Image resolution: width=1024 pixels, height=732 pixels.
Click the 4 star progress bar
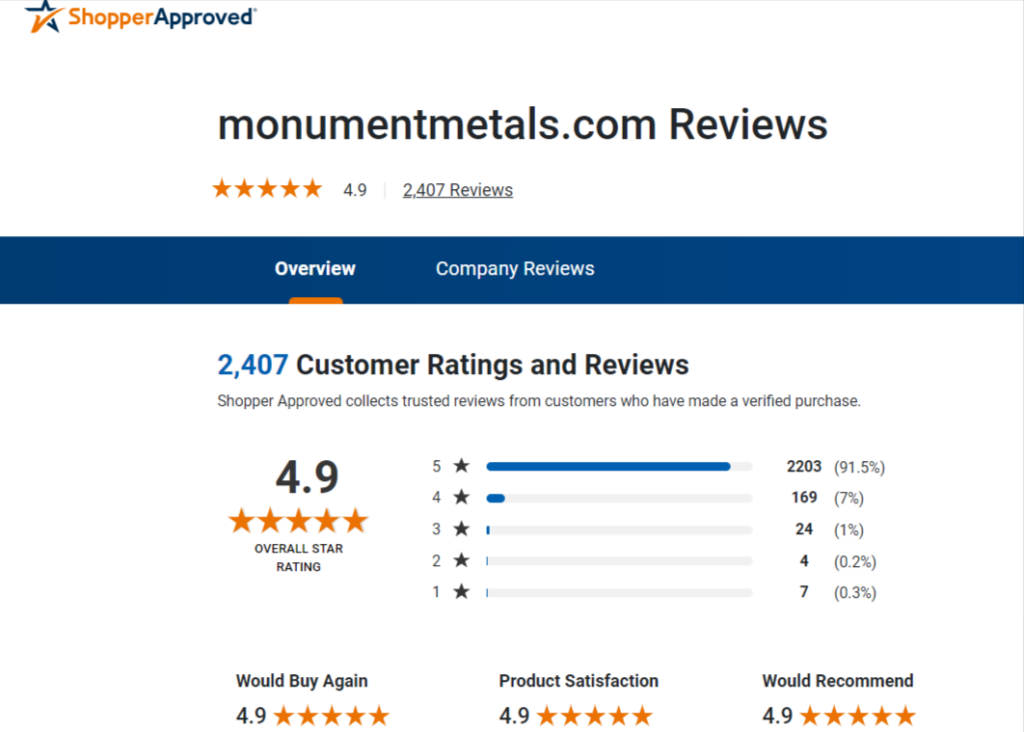(619, 498)
